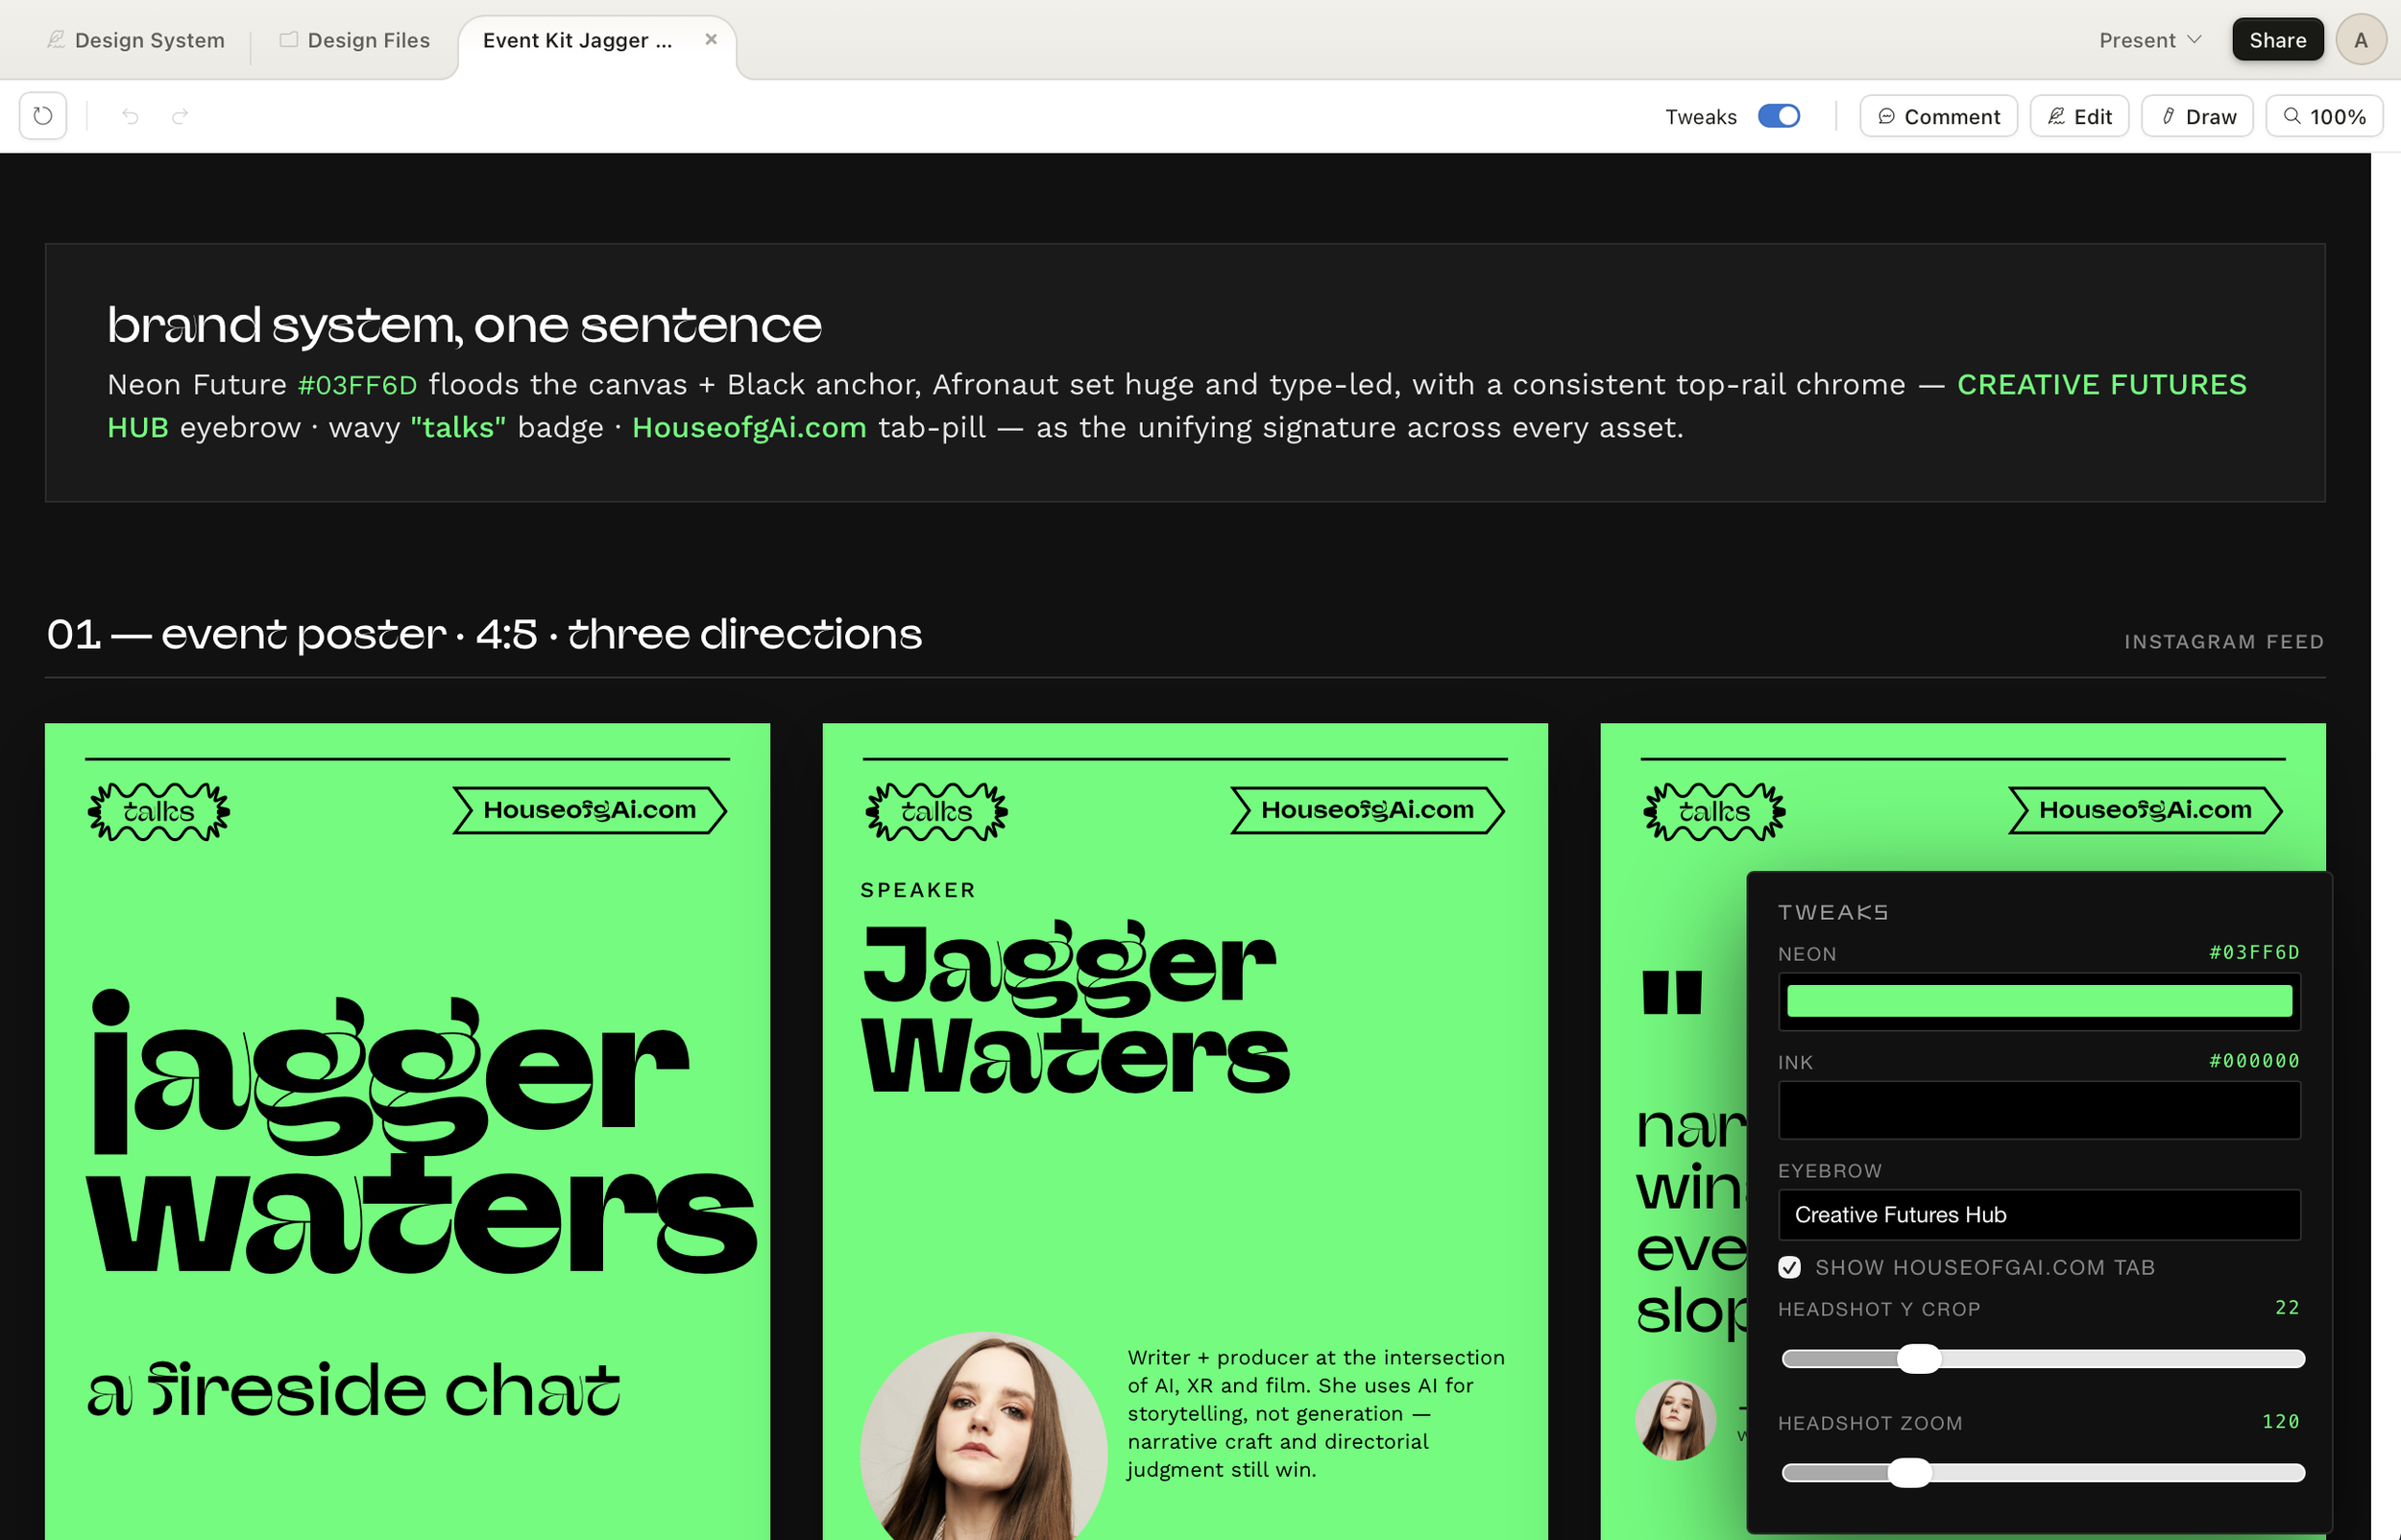Click the 'SPEAKER' label on second poster

(918, 890)
